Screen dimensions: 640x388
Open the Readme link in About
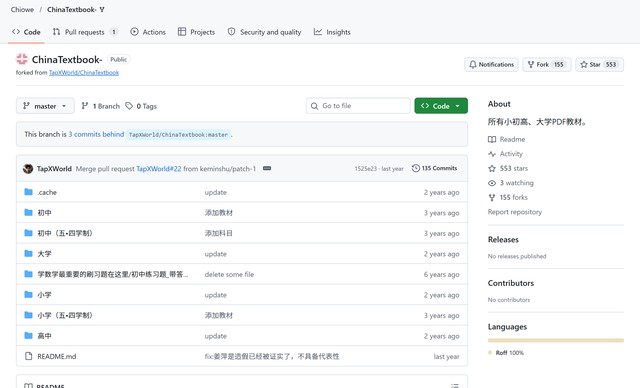coord(507,139)
